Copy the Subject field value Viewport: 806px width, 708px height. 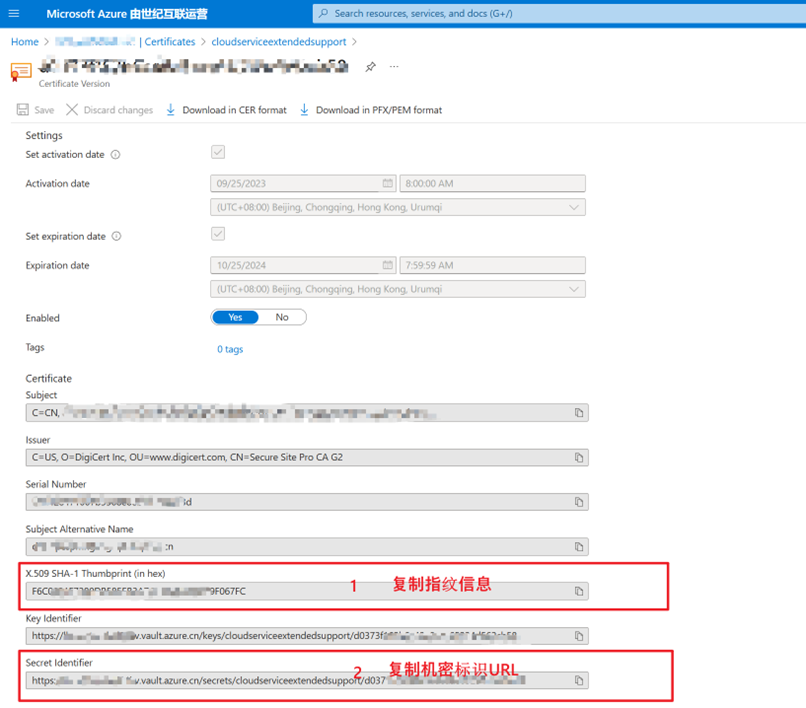(x=579, y=413)
